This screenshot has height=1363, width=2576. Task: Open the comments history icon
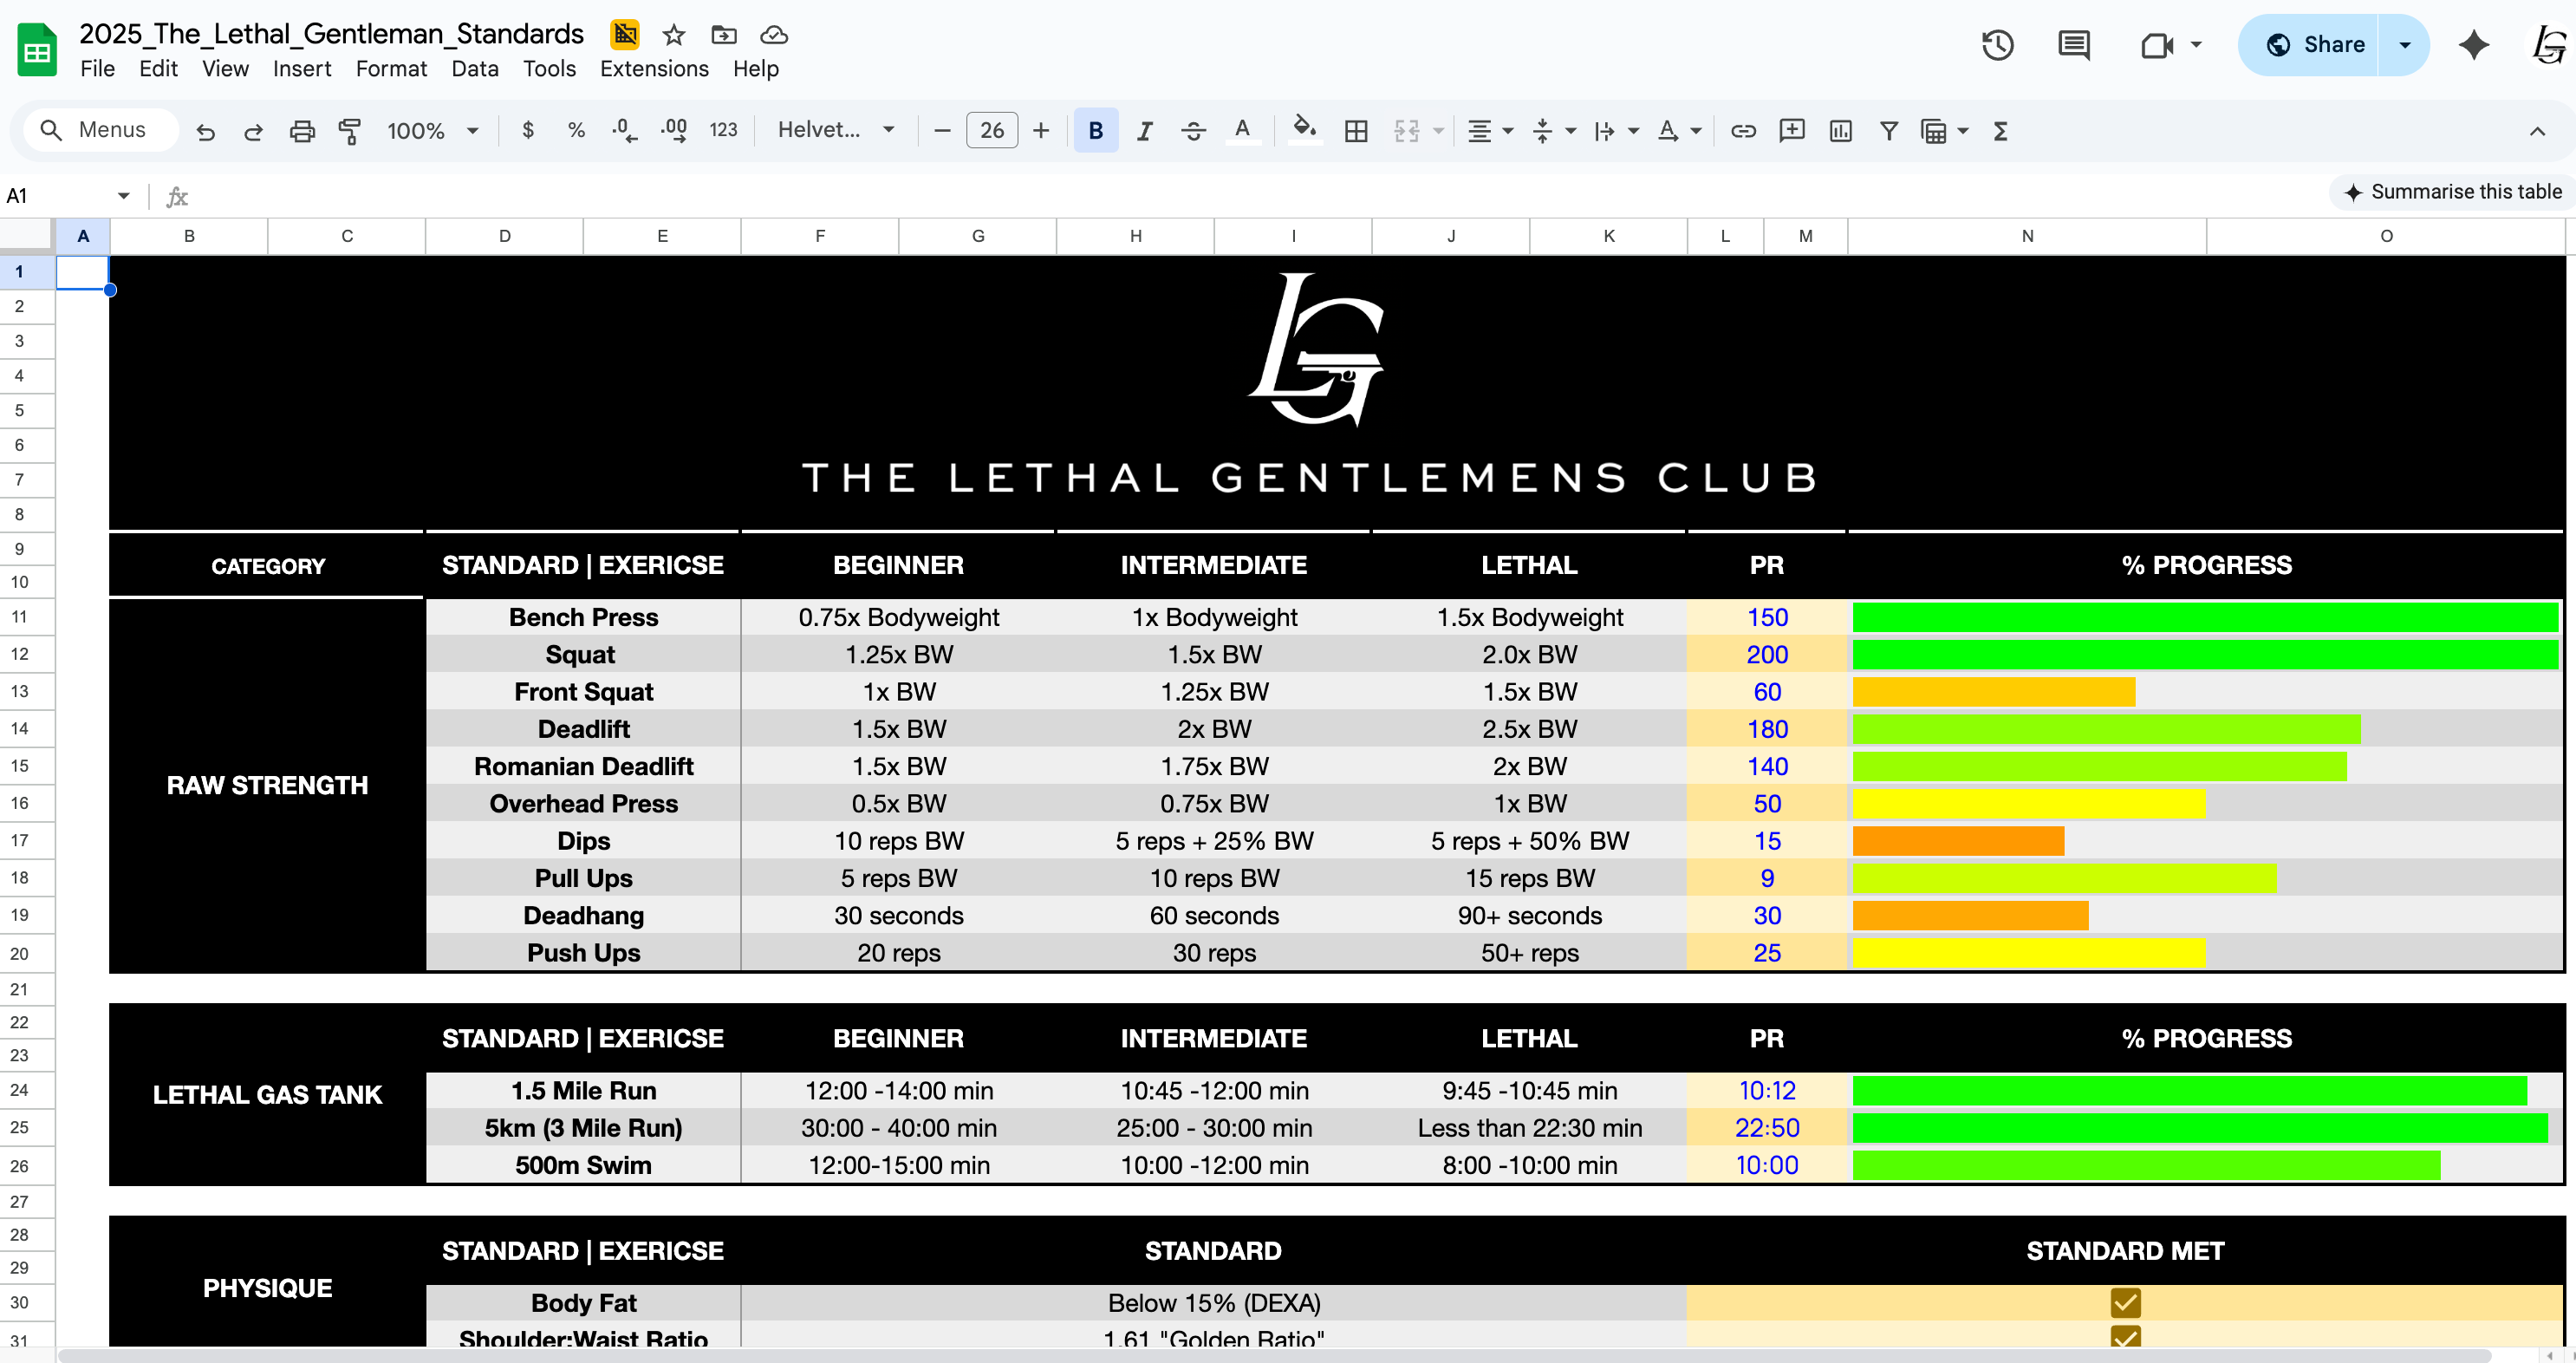[x=2074, y=45]
